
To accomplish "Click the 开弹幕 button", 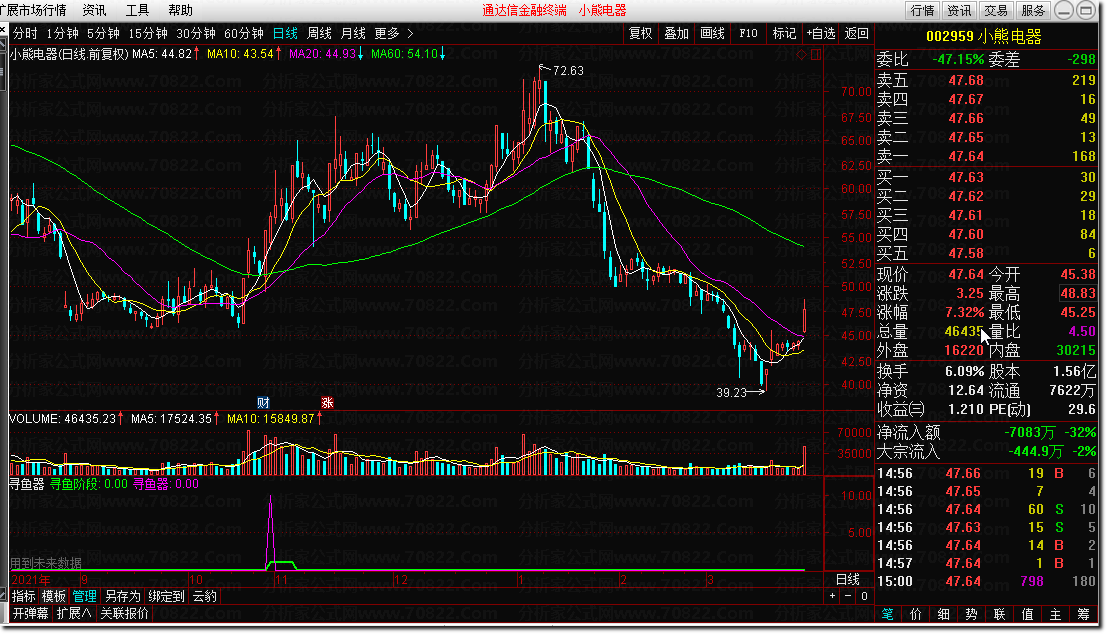I will click(30, 613).
